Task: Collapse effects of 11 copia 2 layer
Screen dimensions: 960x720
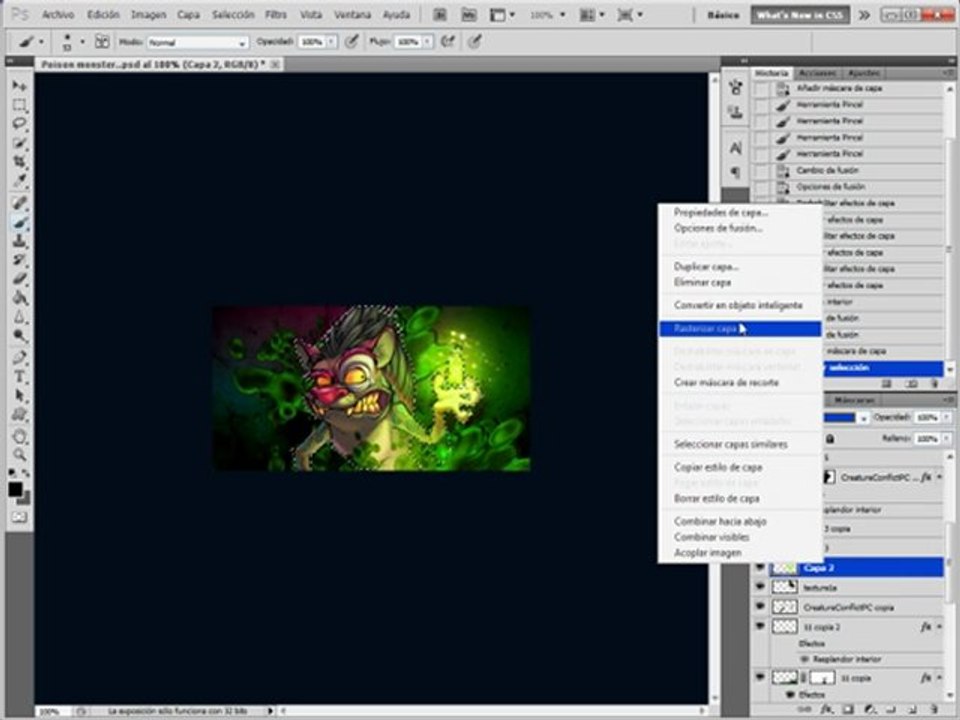Action: pyautogui.click(x=939, y=626)
